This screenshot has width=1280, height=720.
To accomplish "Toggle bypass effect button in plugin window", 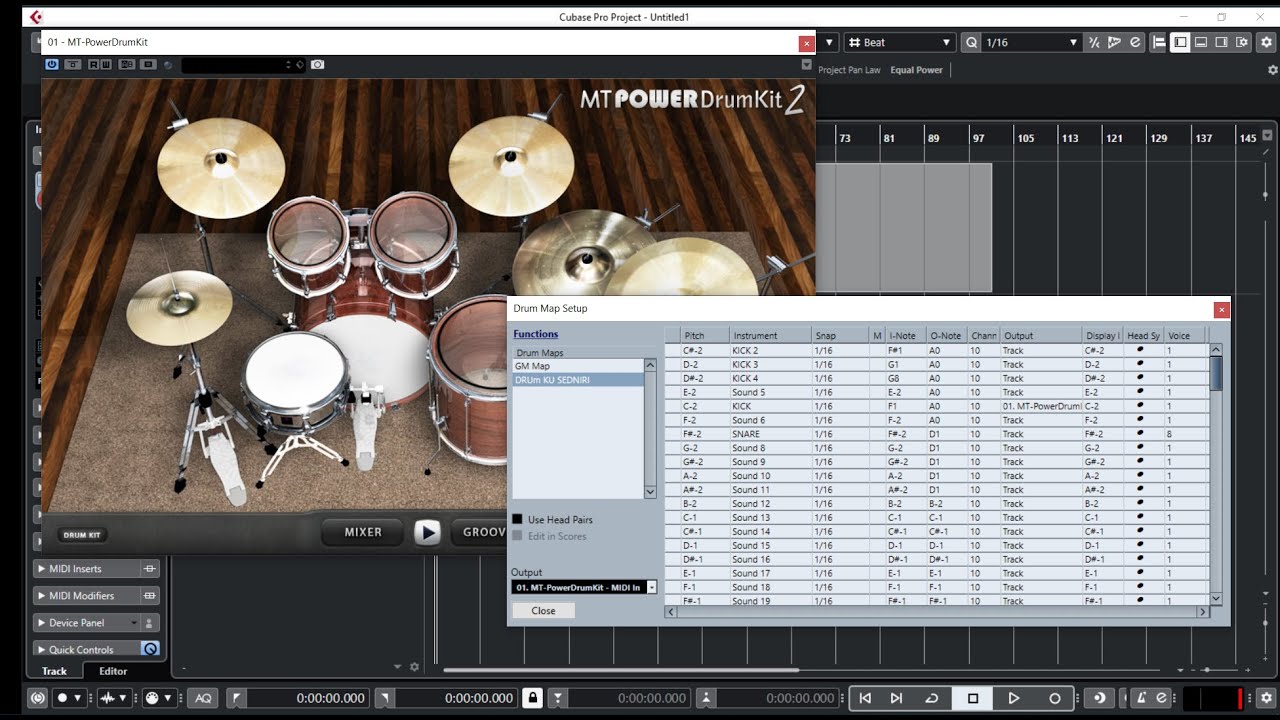I will point(73,64).
